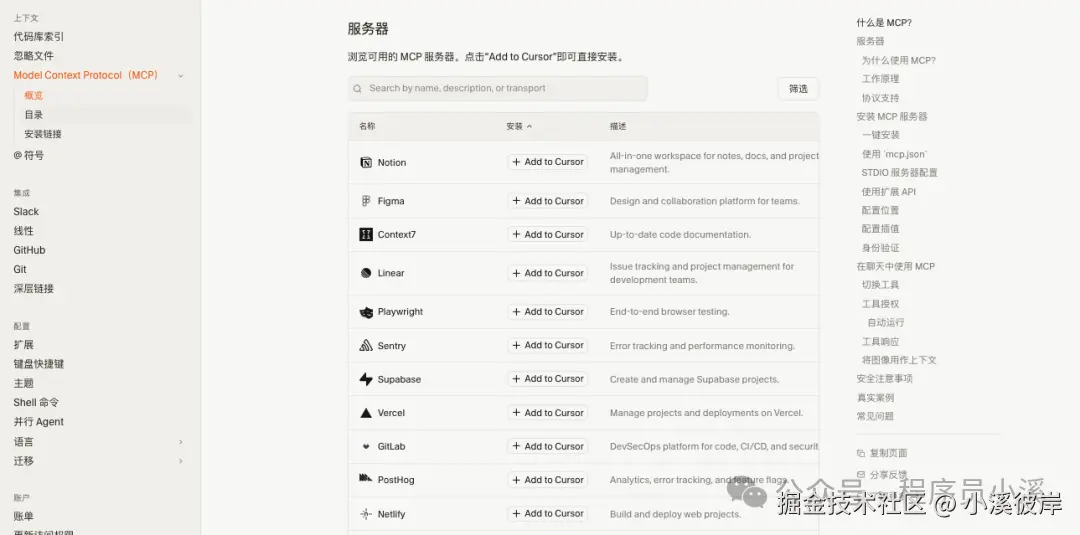Viewport: 1080px width, 535px height.
Task: Open GitHub integration page
Action: [x=30, y=251]
